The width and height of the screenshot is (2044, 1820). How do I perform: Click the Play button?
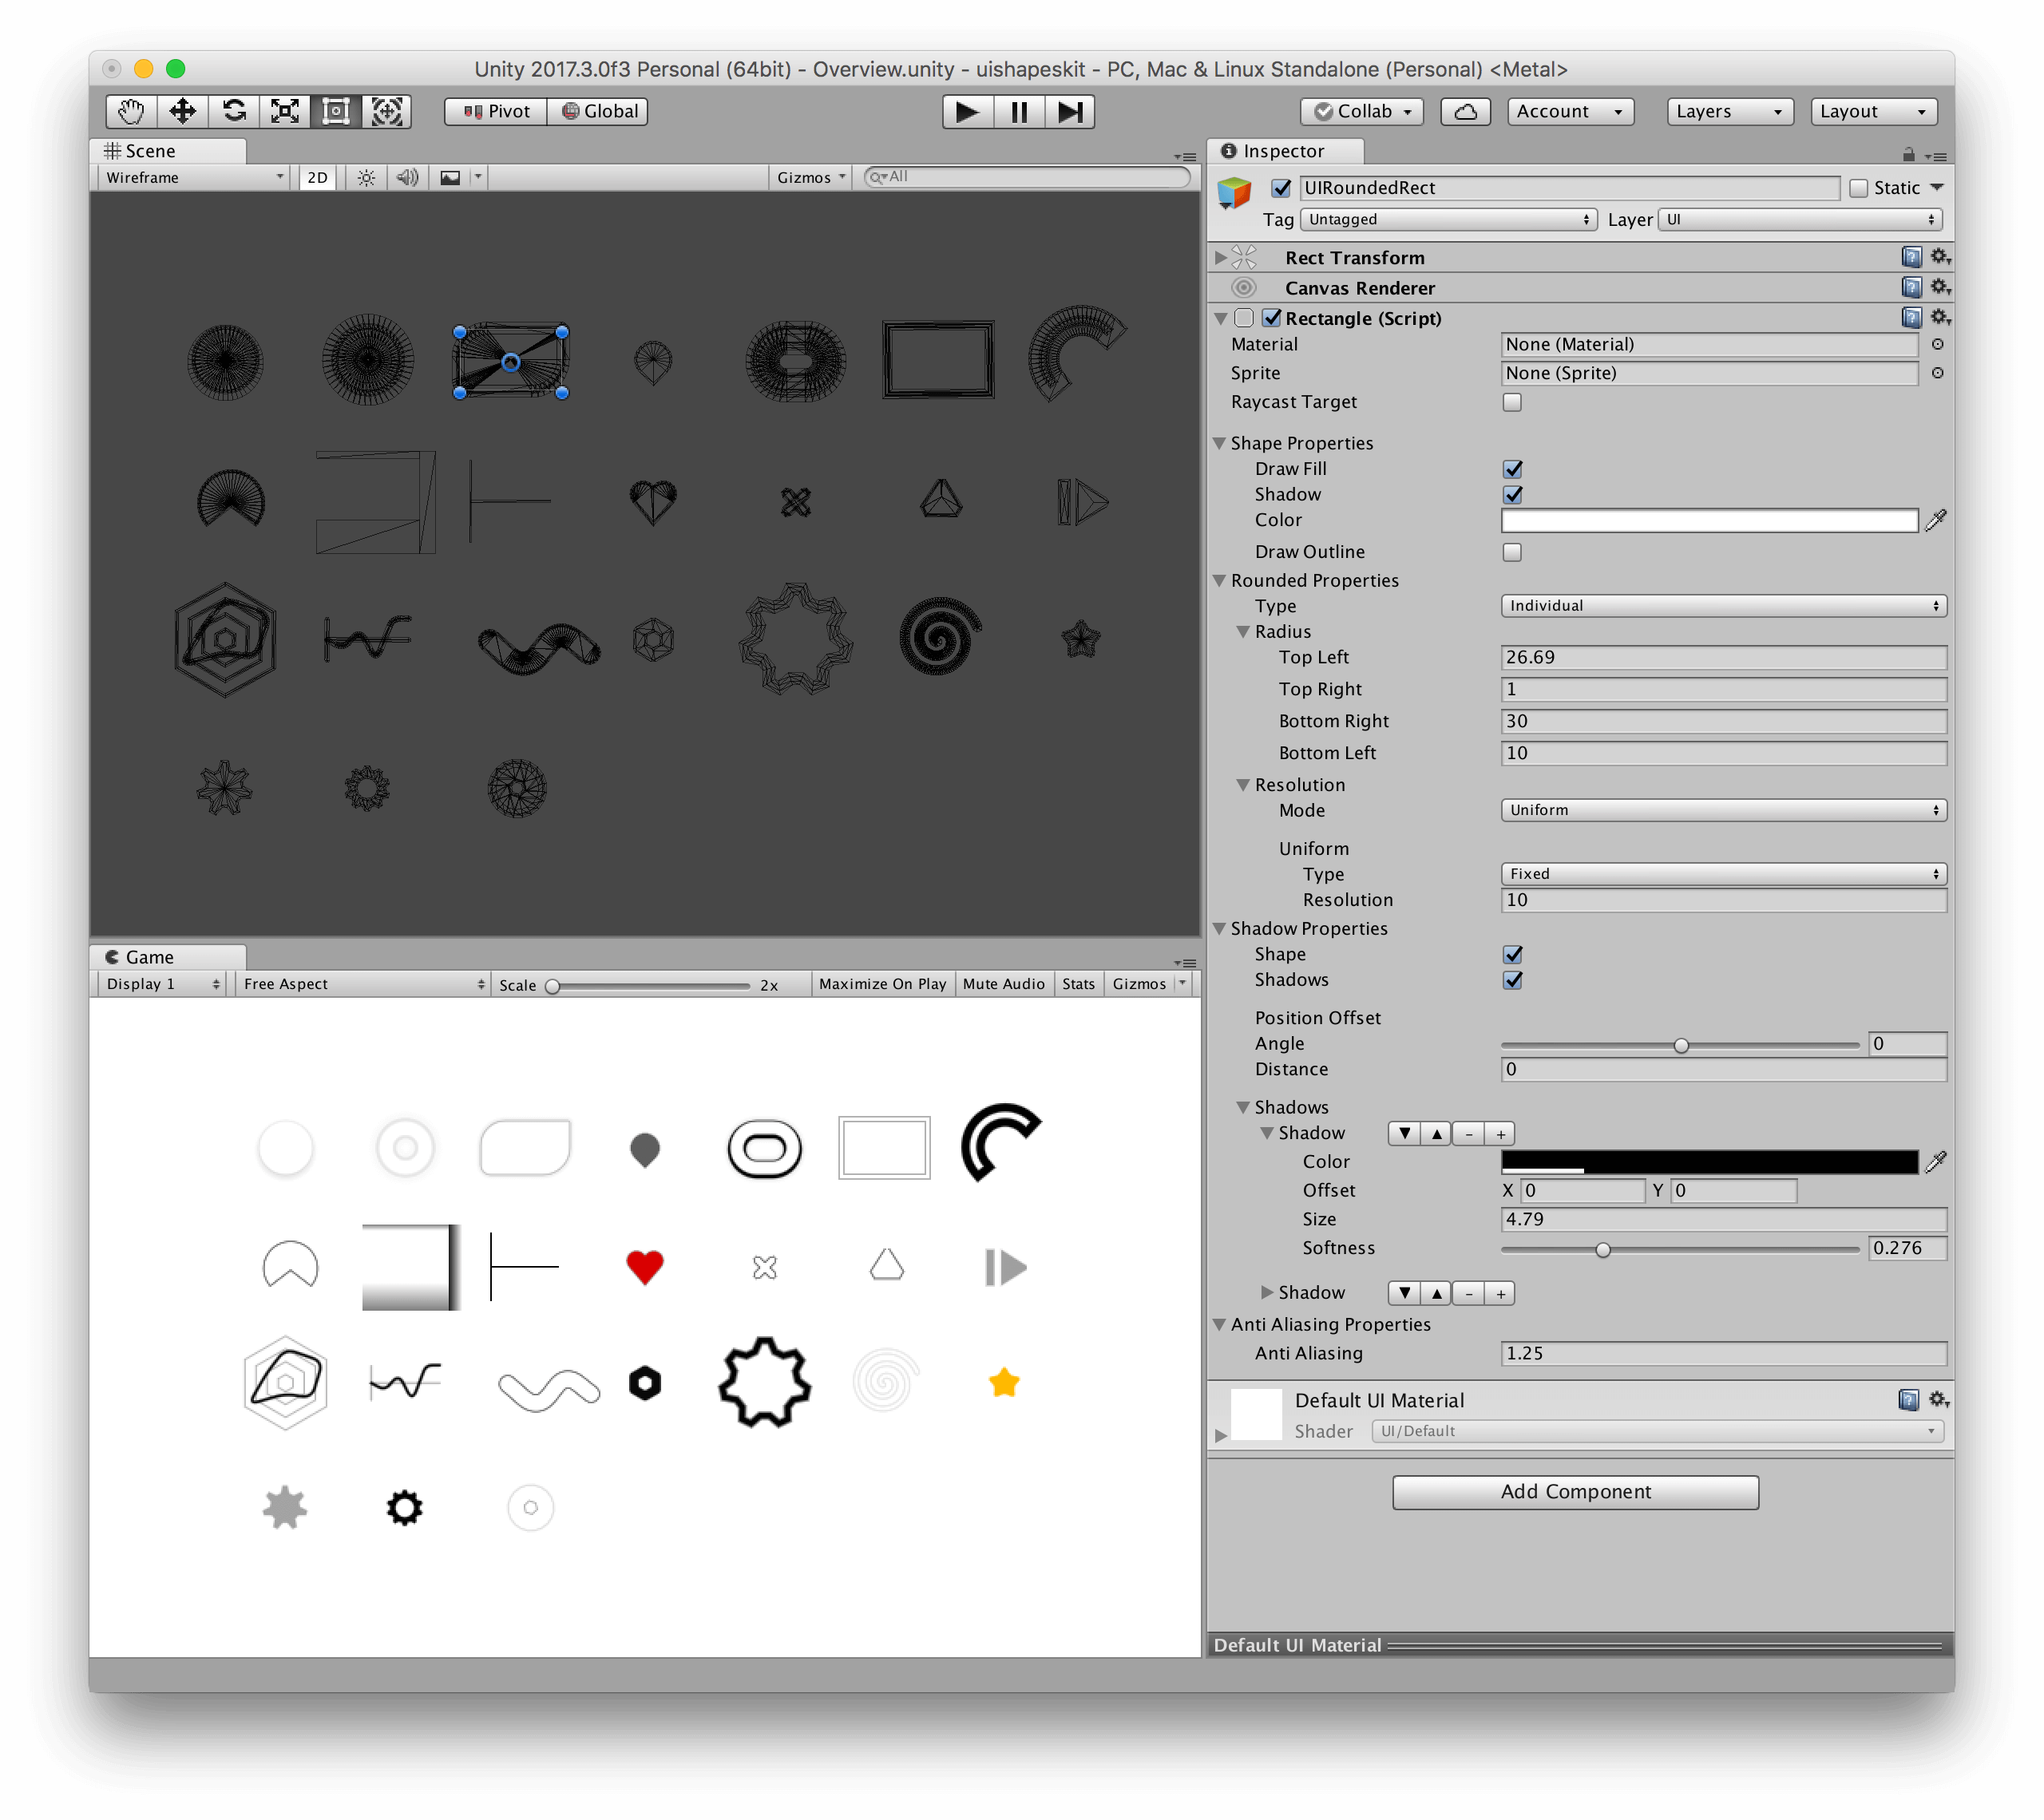click(x=967, y=111)
